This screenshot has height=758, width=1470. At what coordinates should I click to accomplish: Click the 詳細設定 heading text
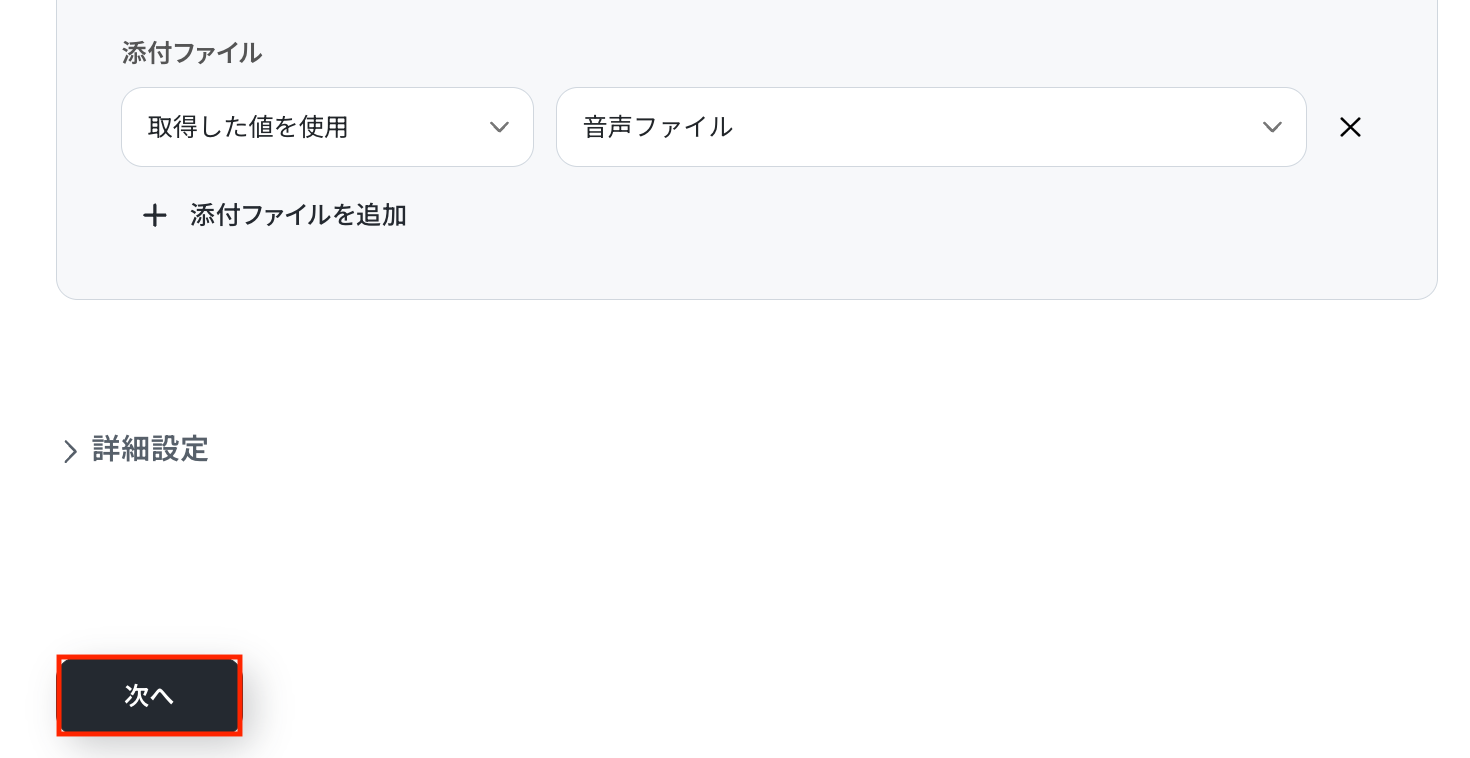point(150,449)
